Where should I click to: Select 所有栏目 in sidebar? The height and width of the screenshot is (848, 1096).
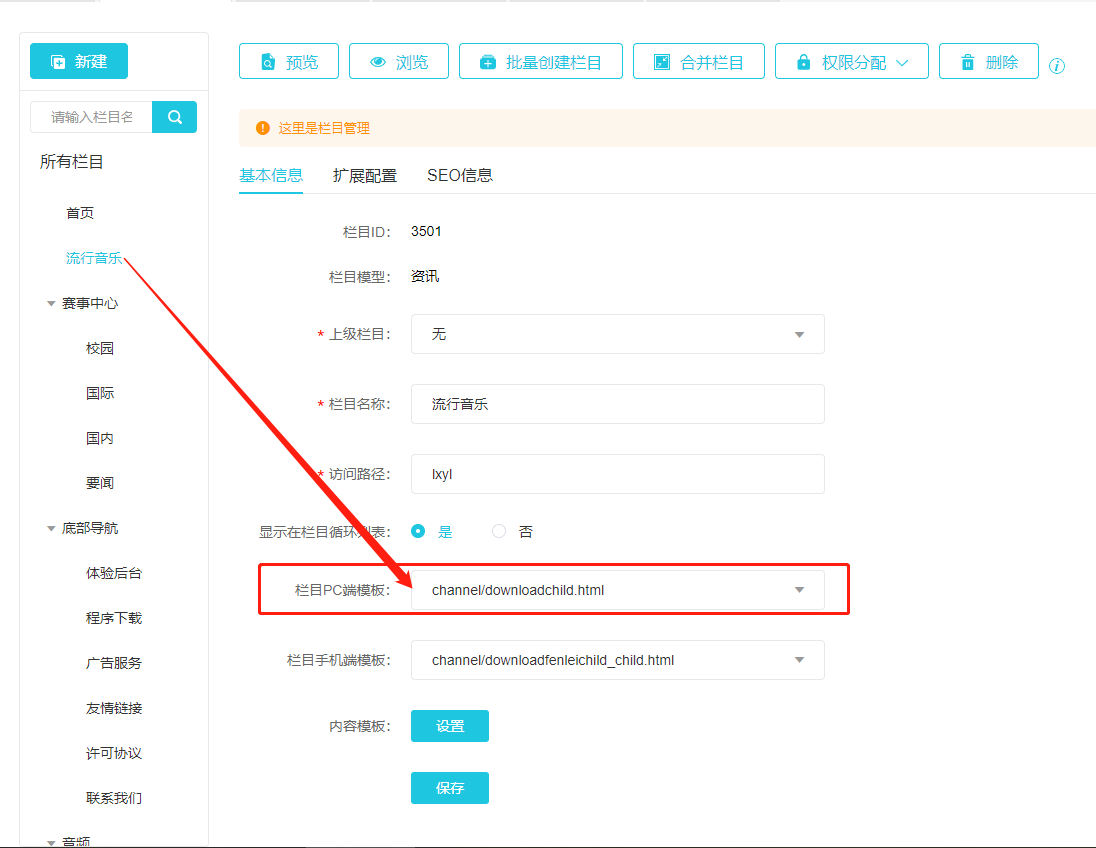[71, 162]
